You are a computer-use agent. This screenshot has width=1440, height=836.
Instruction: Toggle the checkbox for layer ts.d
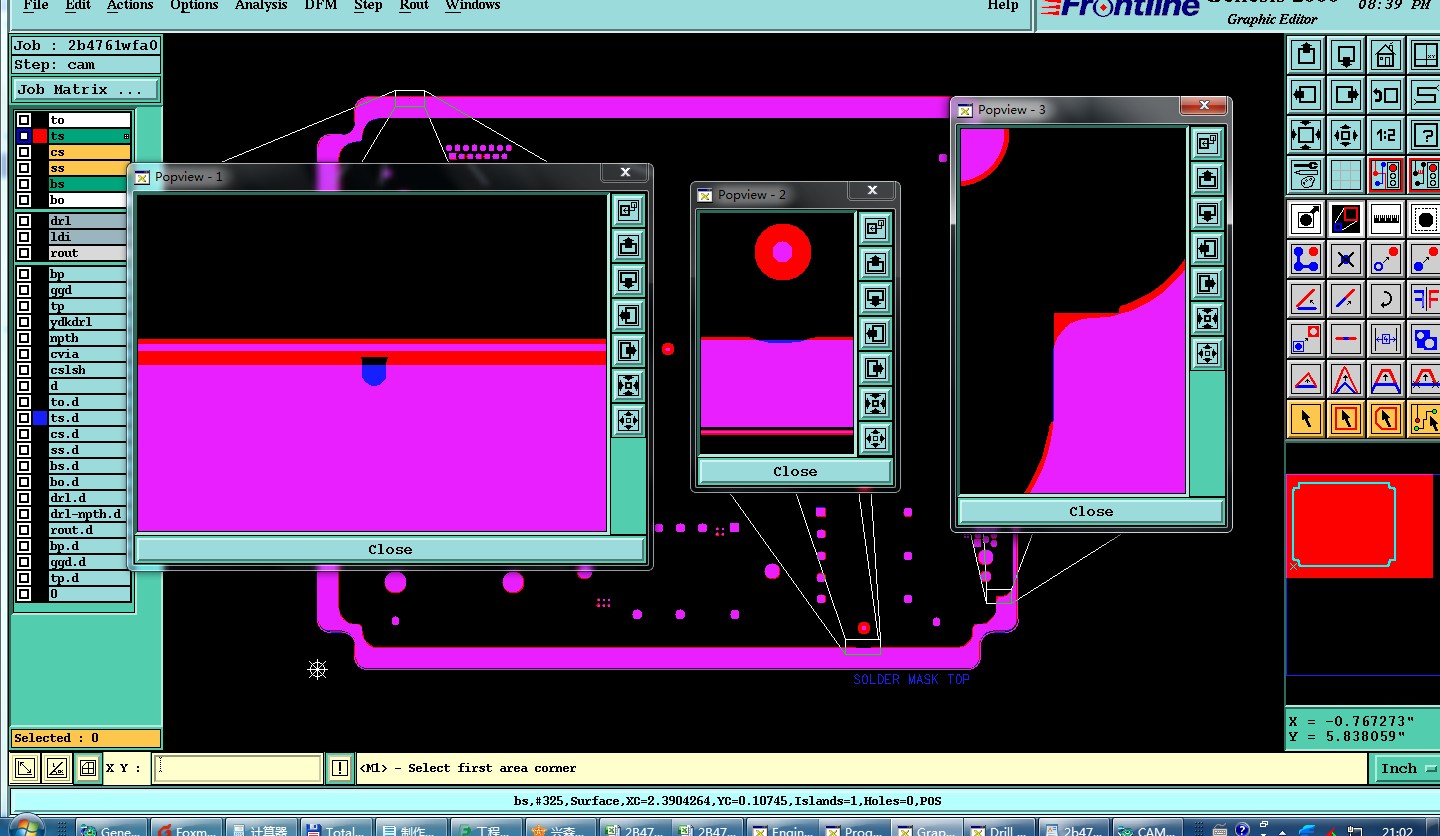tap(24, 418)
